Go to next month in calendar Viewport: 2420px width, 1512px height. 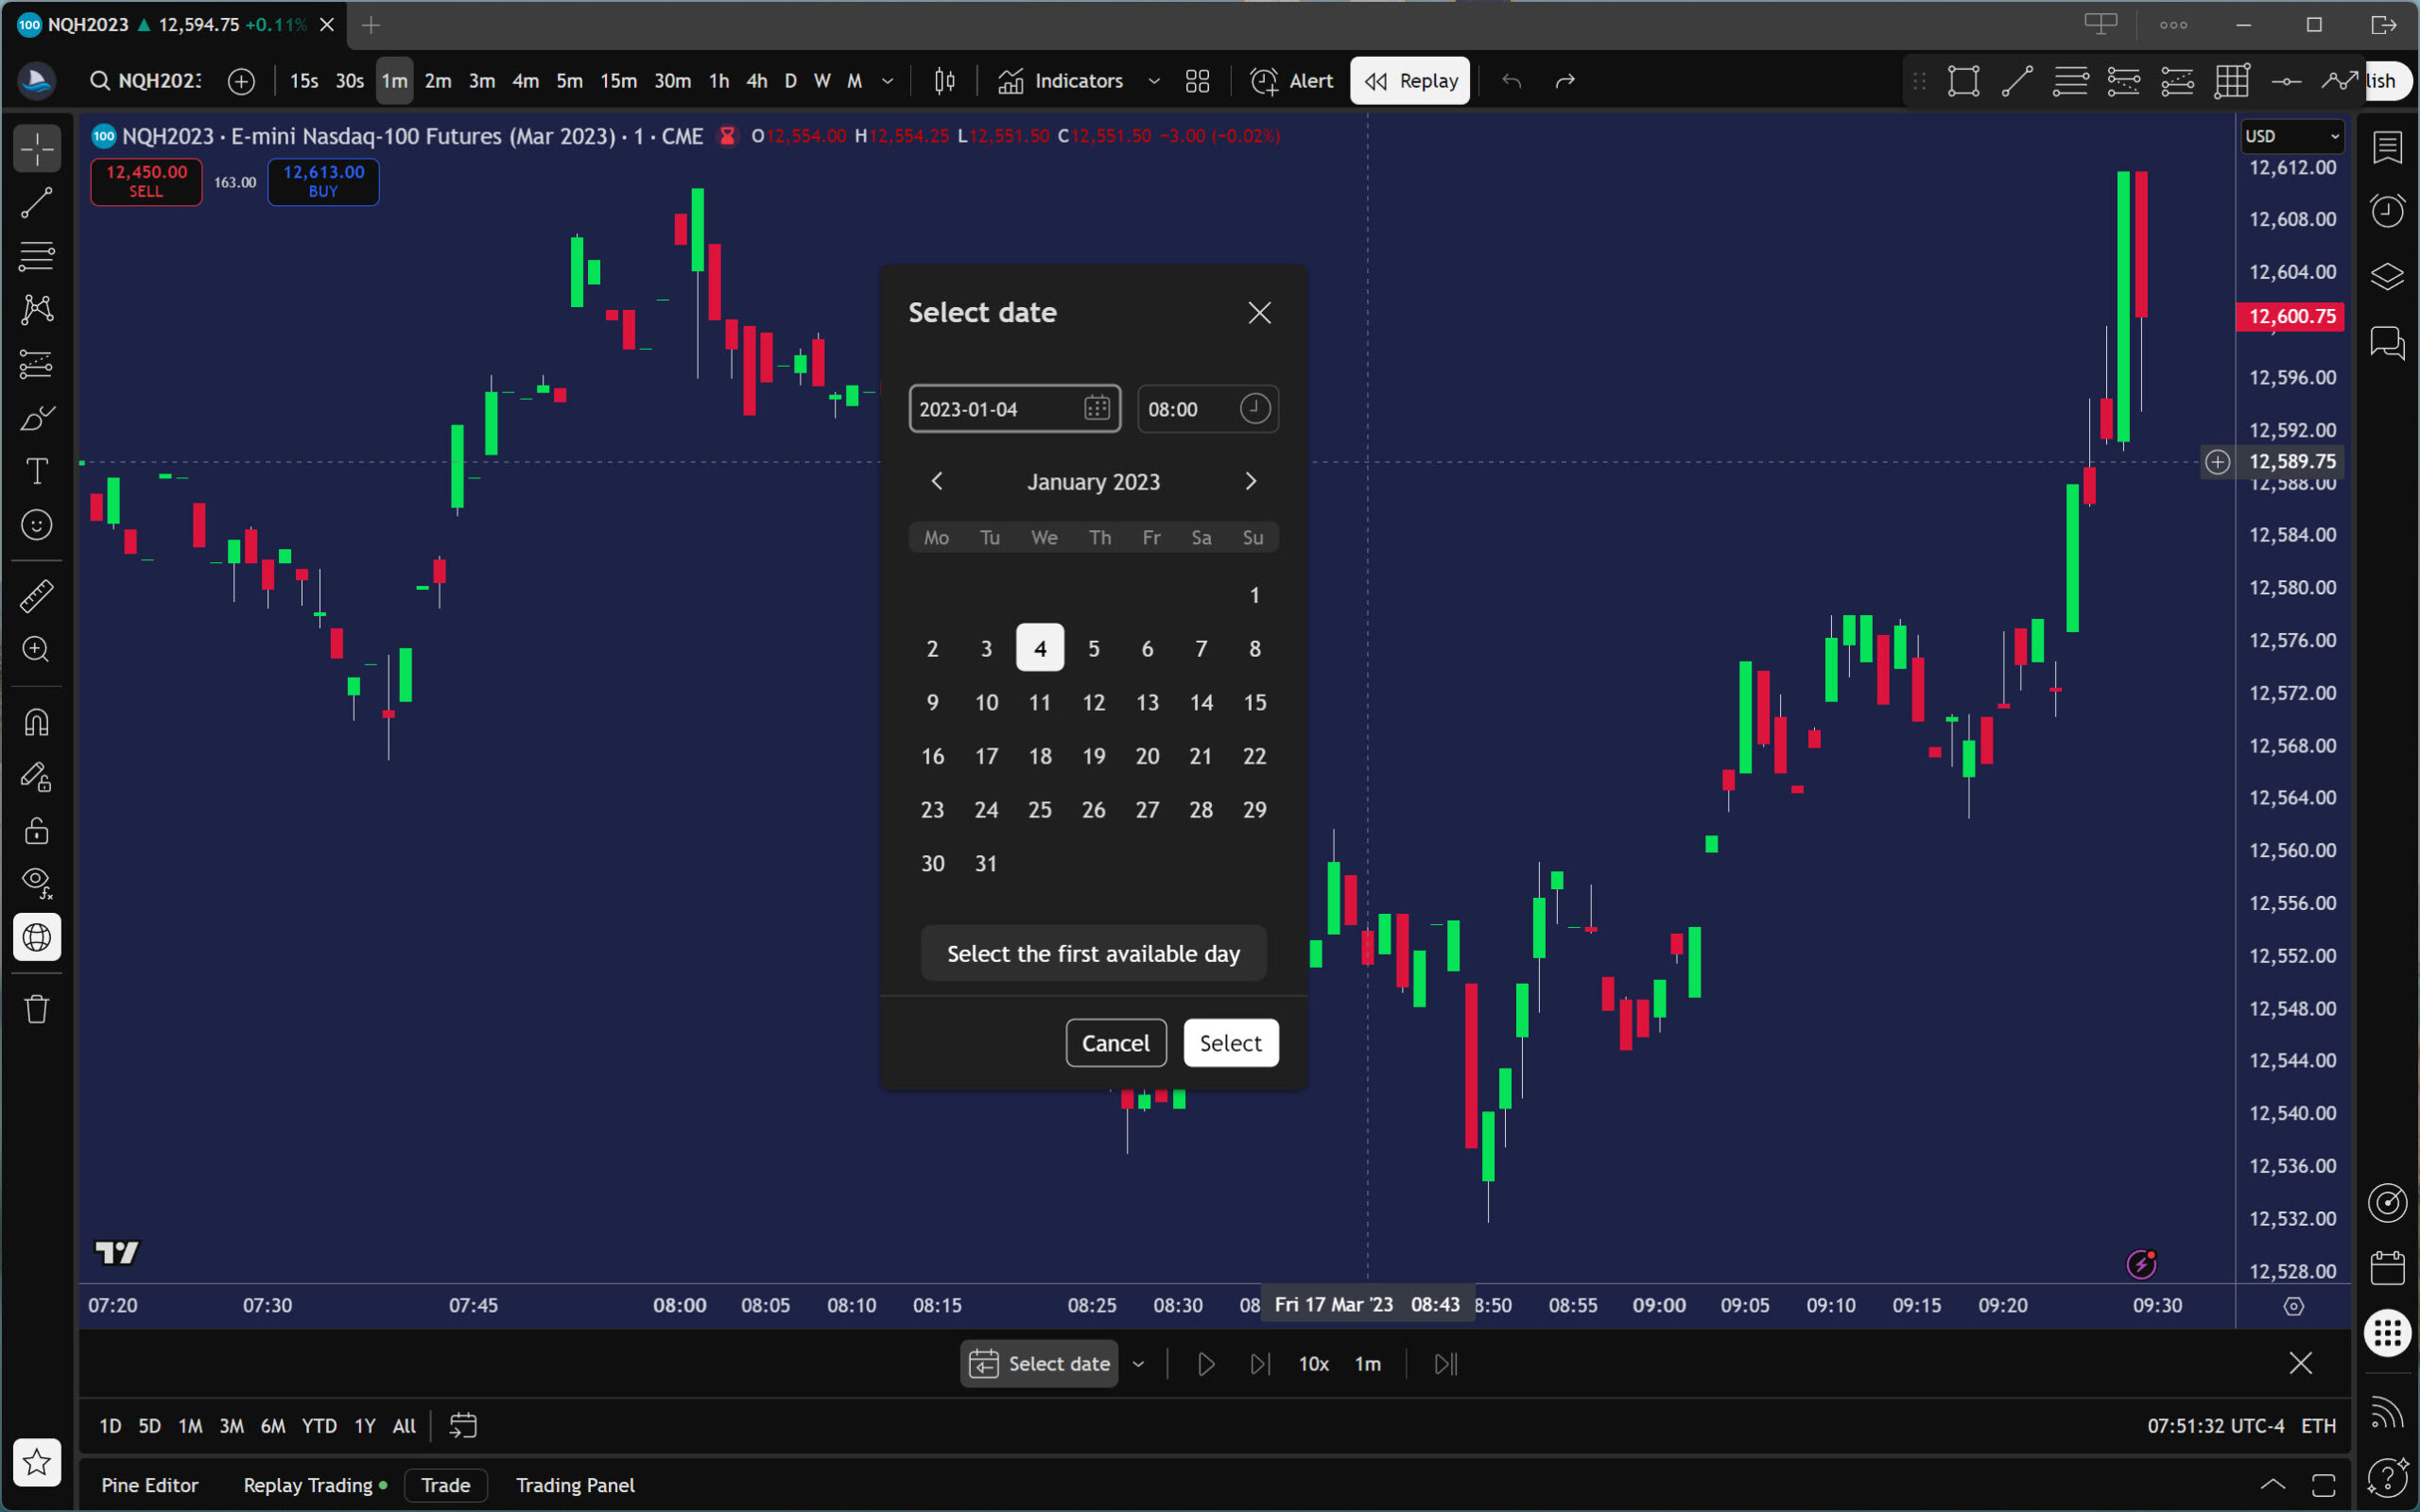point(1250,481)
